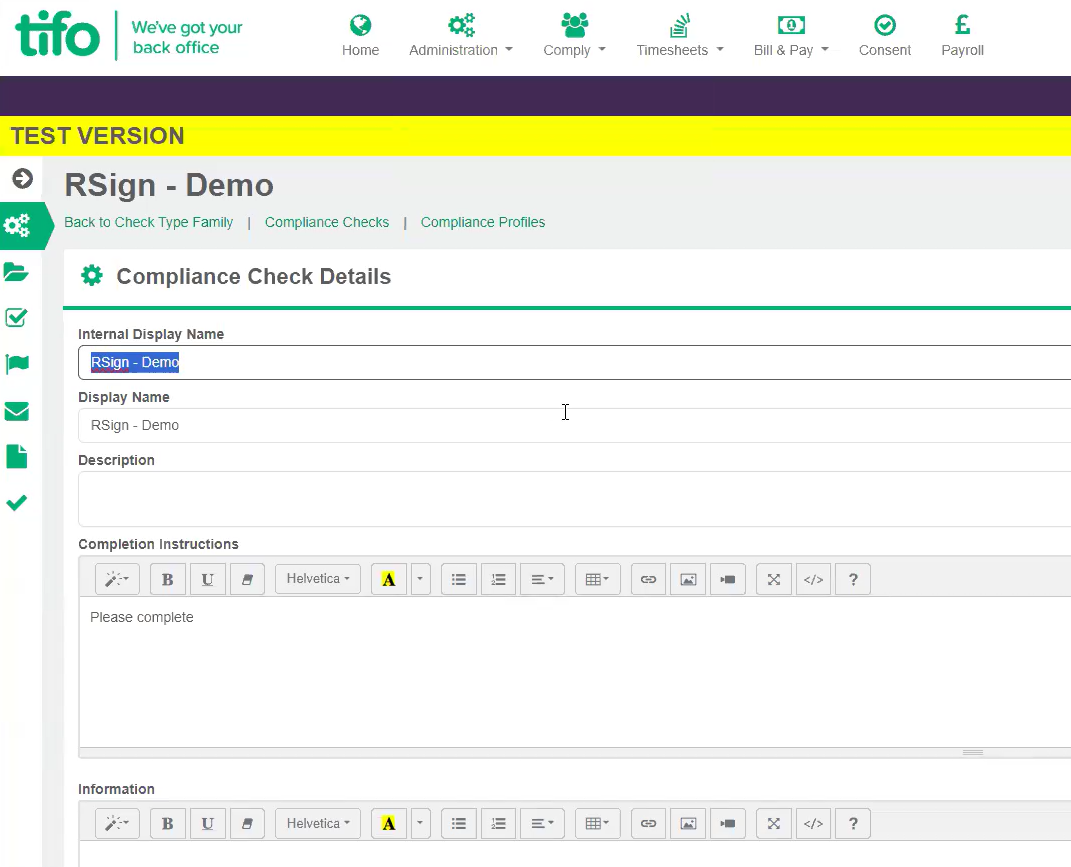Open table dropdown in Completion Instructions toolbar
1071x867 pixels.
click(x=598, y=579)
